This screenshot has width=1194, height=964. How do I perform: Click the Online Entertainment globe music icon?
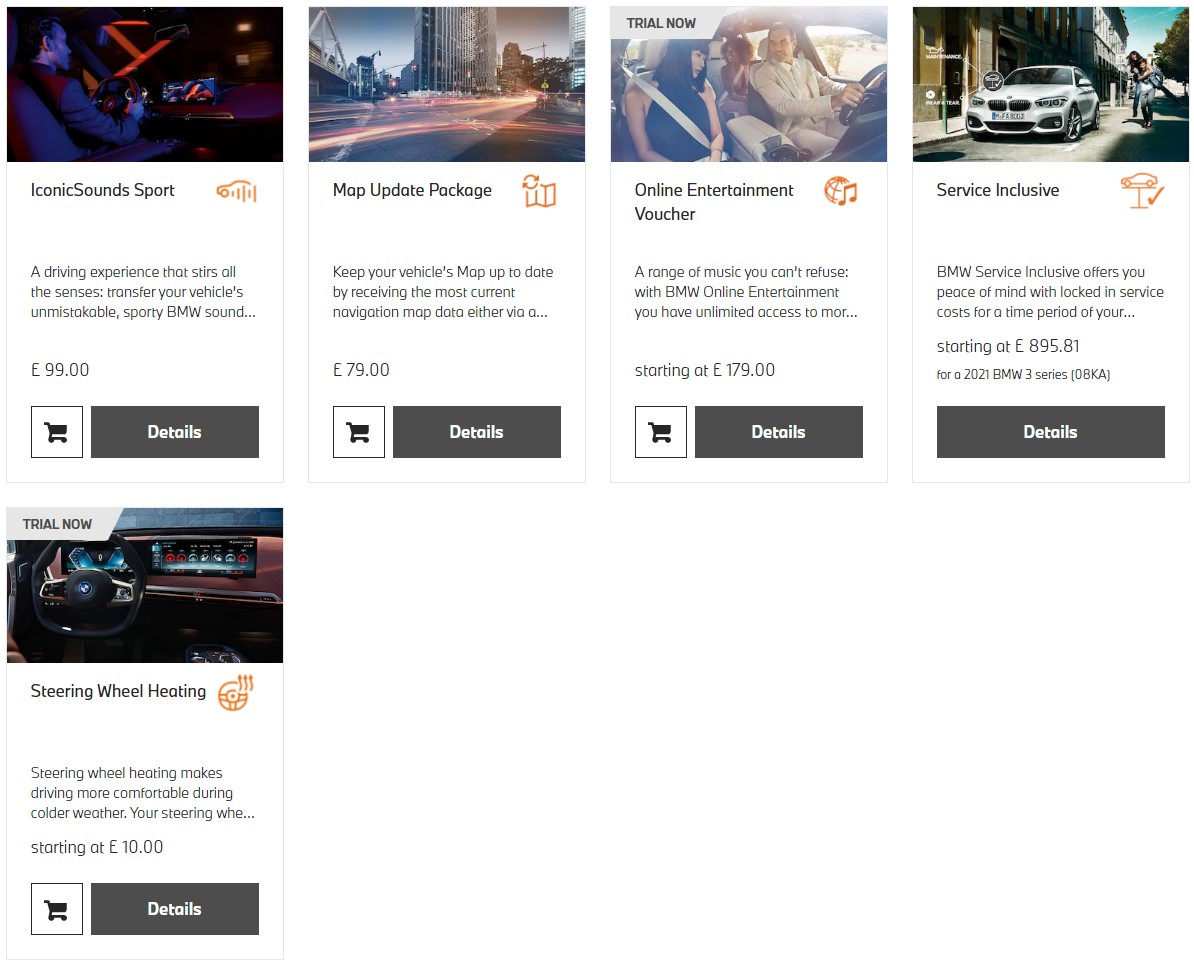tap(841, 191)
